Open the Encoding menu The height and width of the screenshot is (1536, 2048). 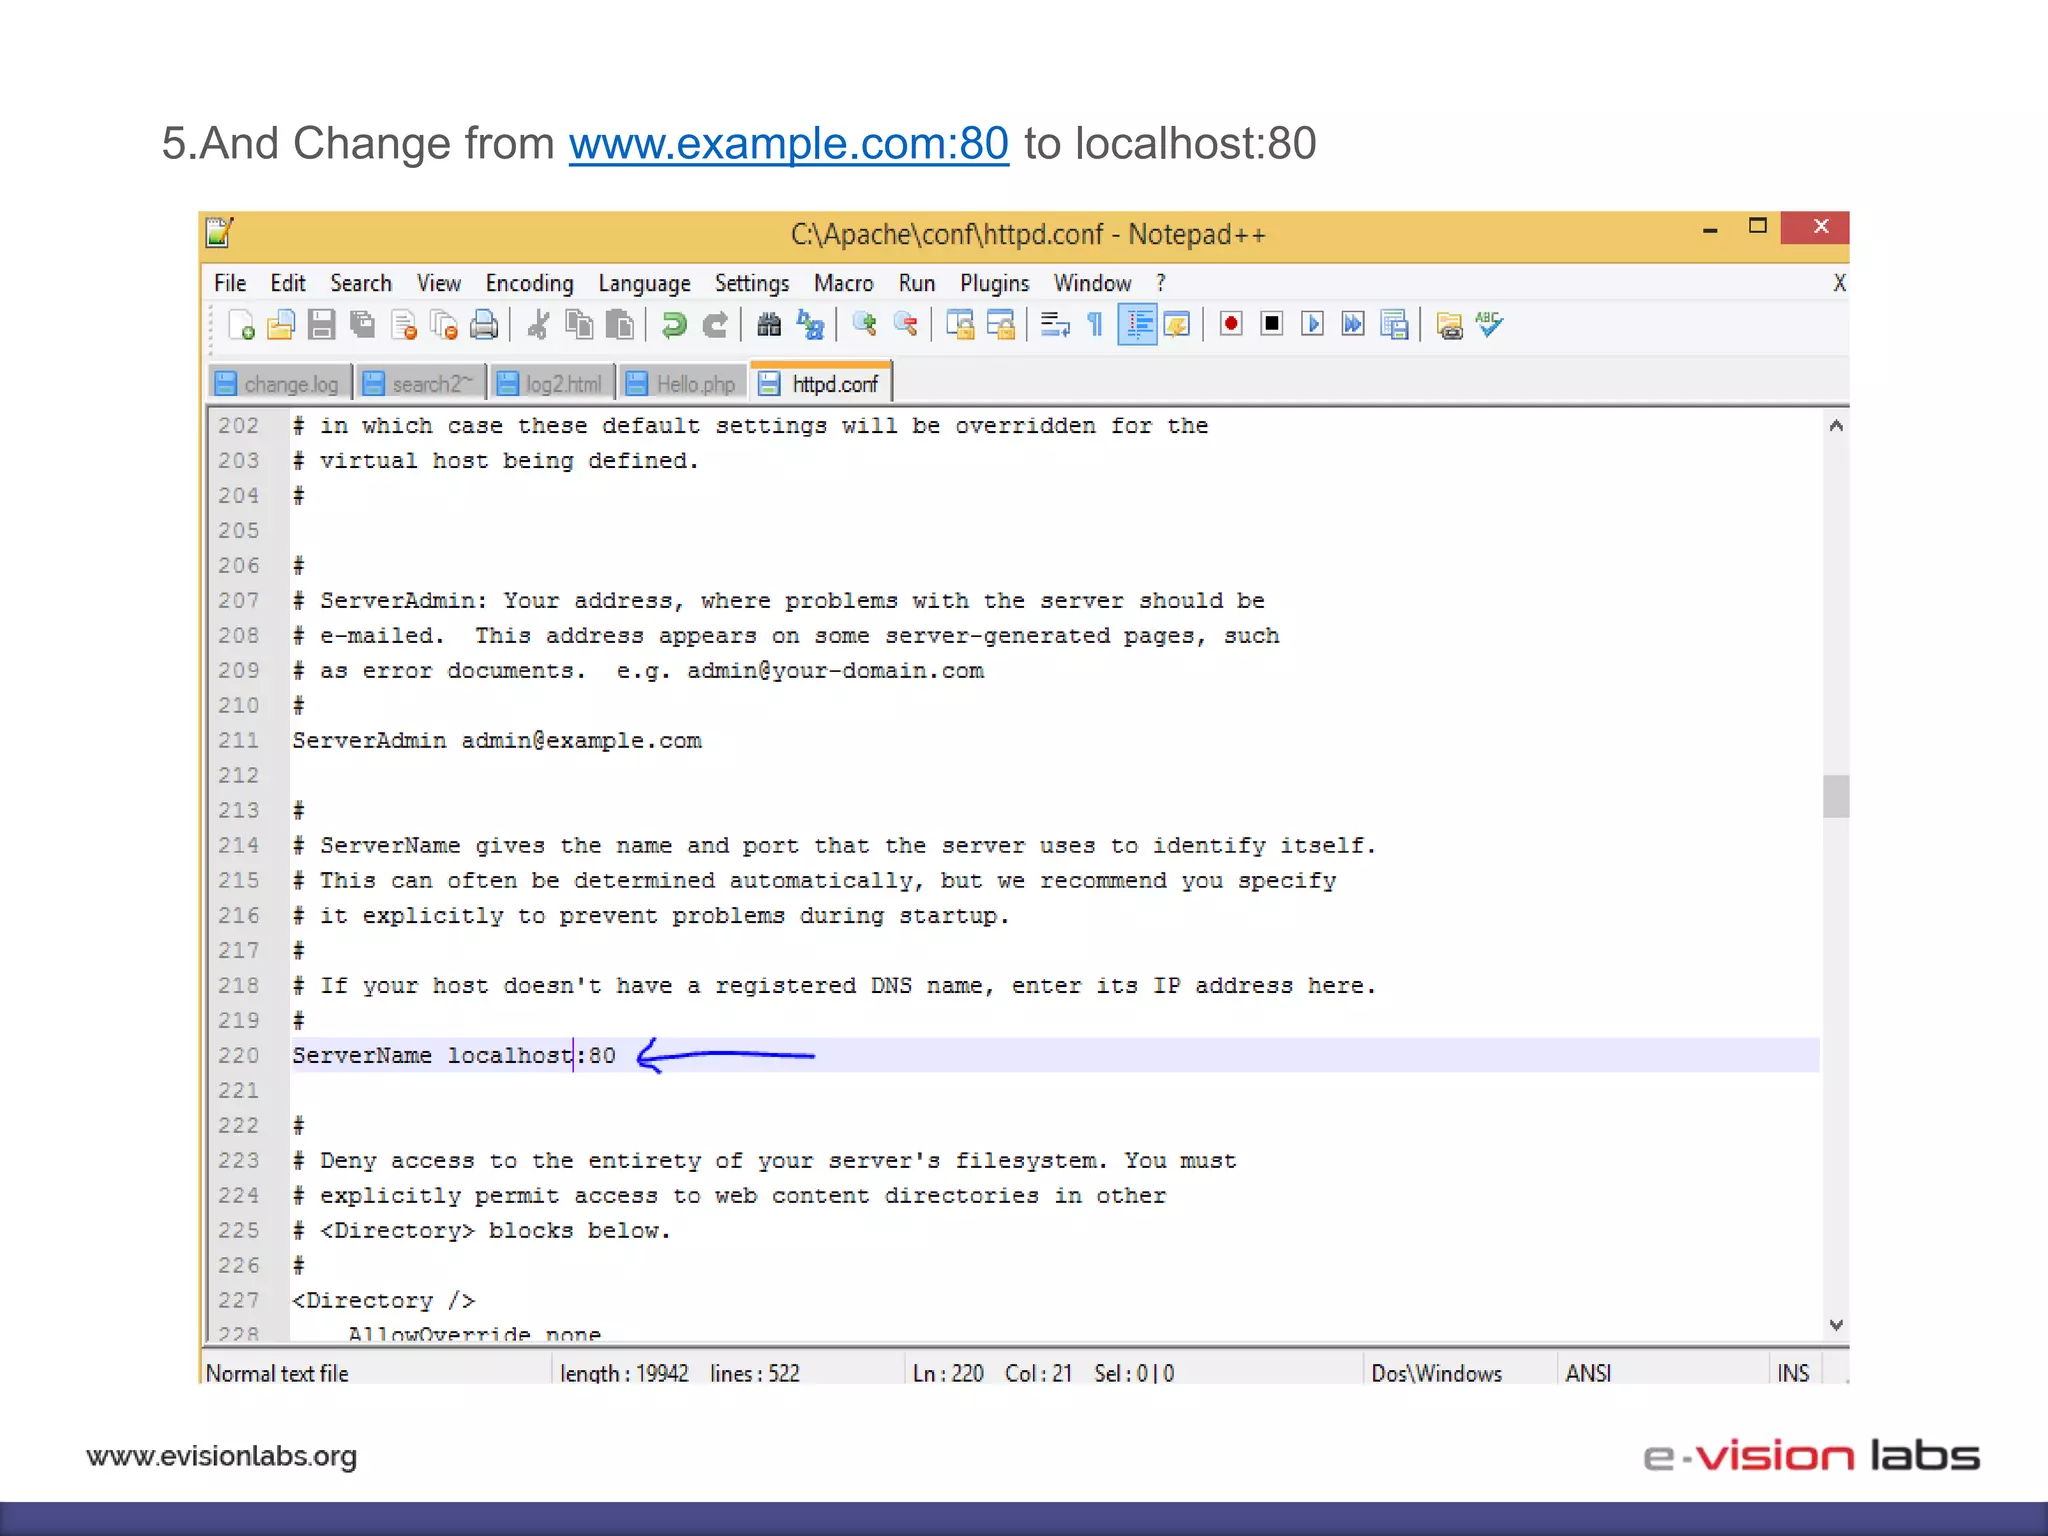coord(530,283)
